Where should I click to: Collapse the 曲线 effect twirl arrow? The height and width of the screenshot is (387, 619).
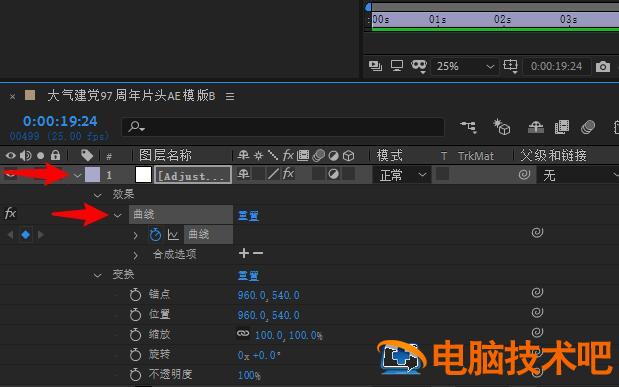coord(118,216)
